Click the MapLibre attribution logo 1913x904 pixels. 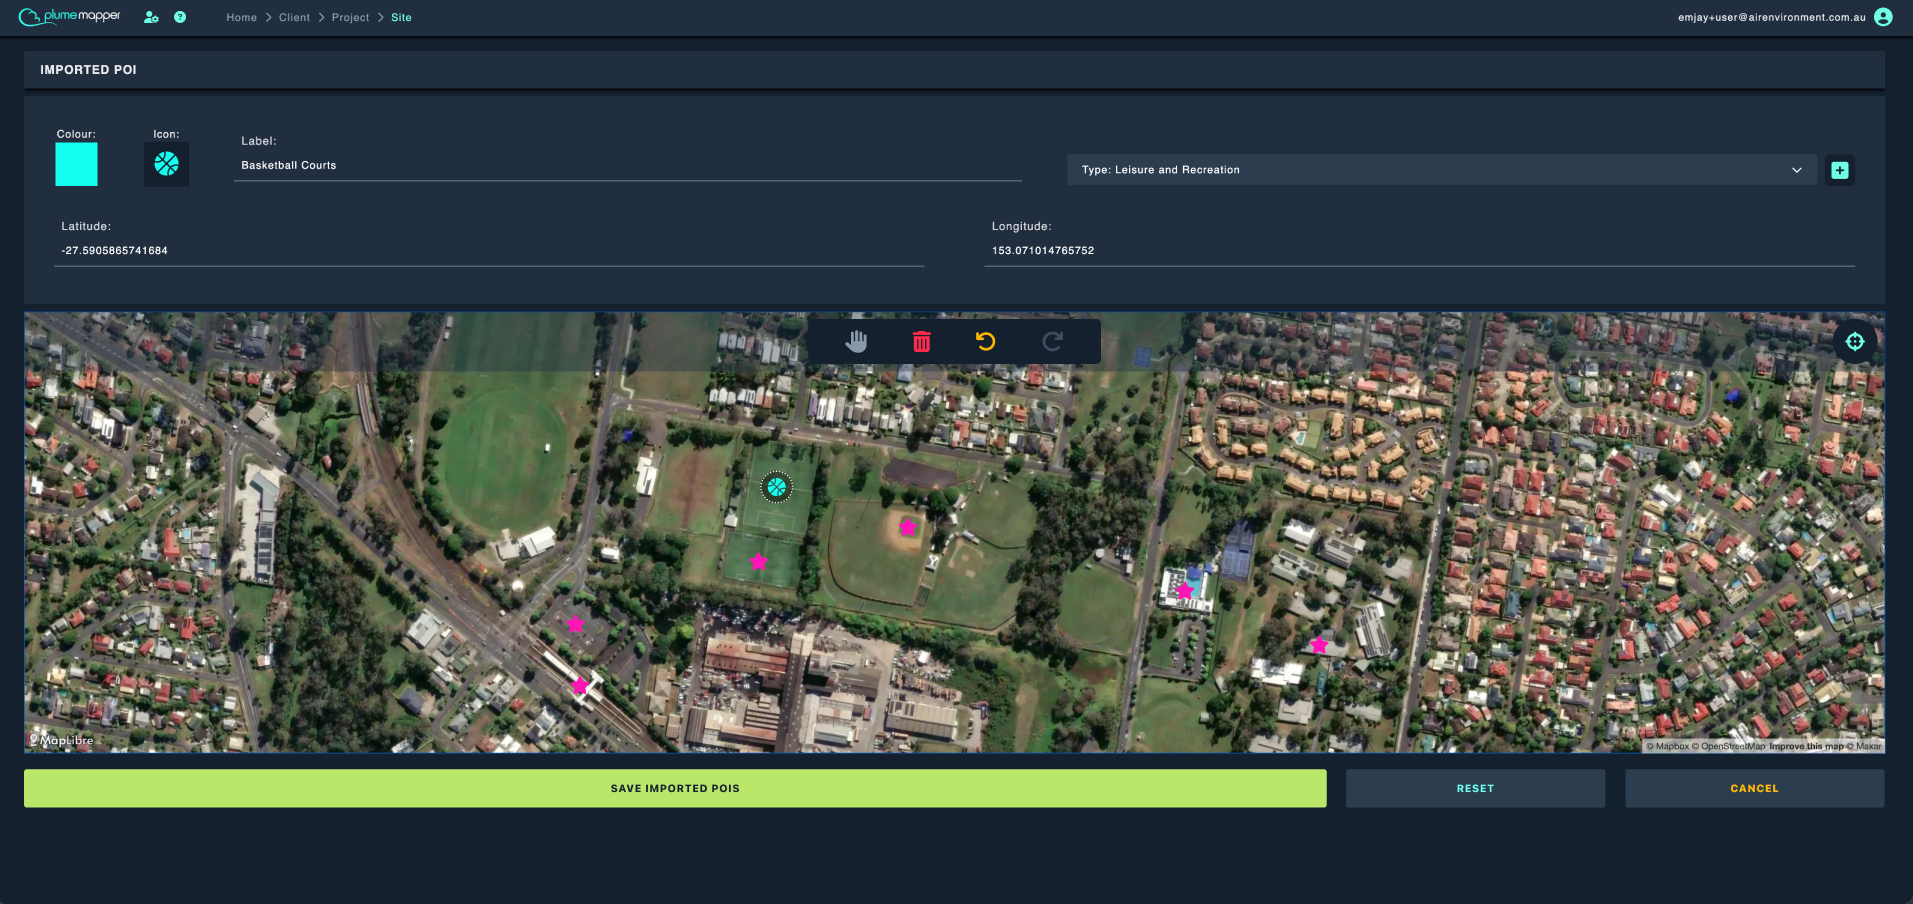point(62,740)
